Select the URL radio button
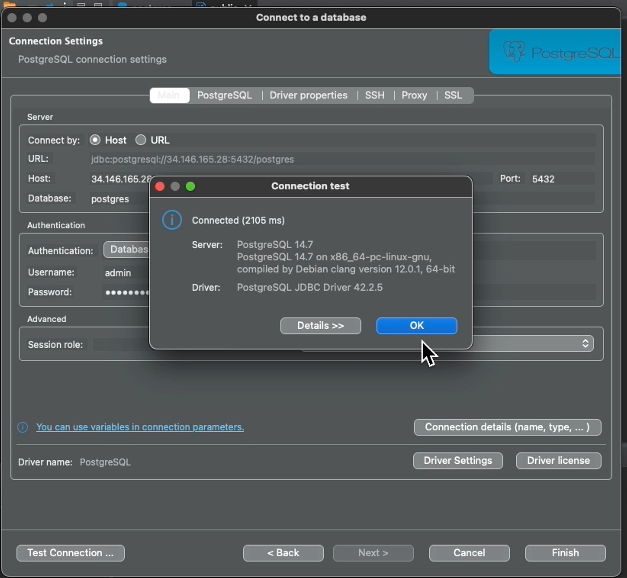Screen dimensions: 627x578 140,140
